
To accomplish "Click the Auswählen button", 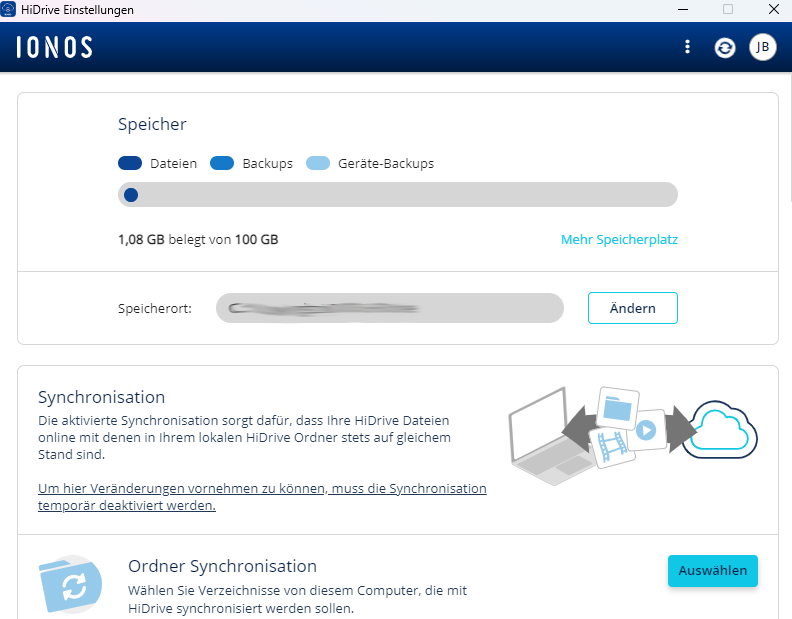I will [x=712, y=570].
